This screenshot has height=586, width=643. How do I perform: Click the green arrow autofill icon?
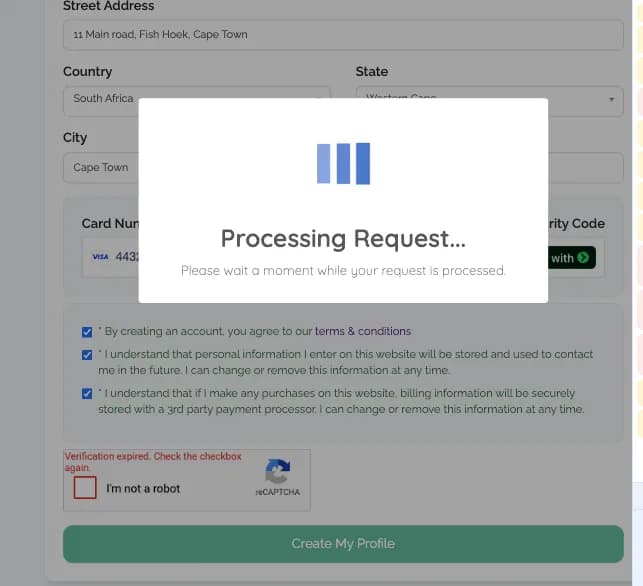click(583, 258)
